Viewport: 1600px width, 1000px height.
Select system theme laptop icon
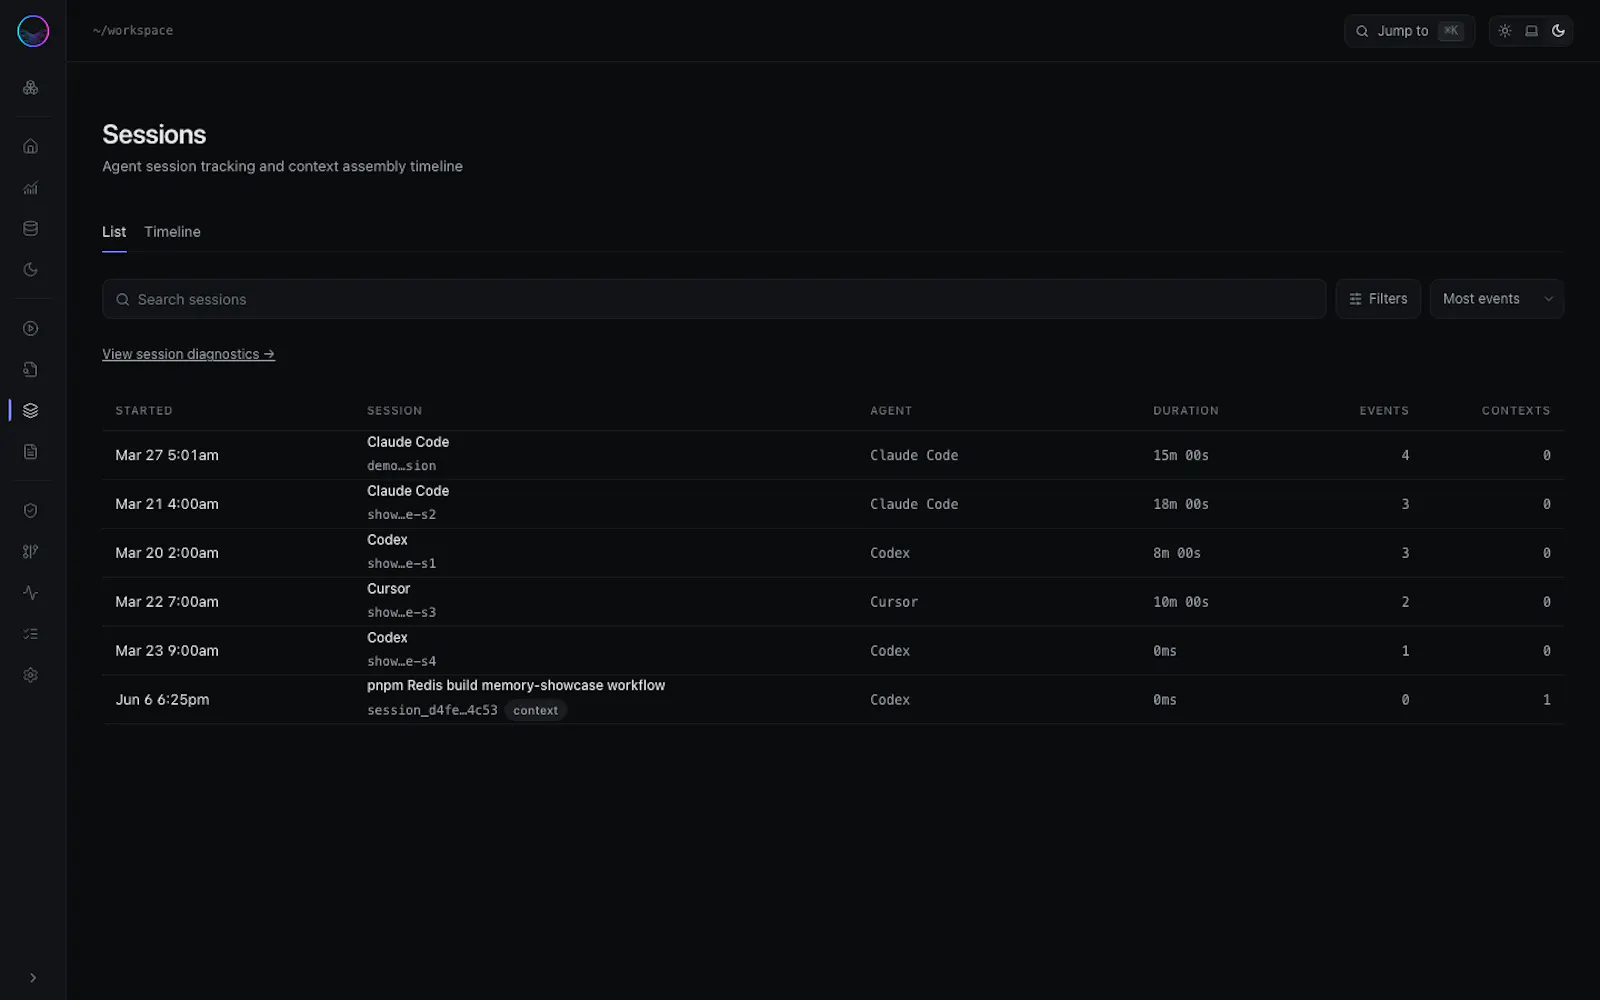tap(1531, 31)
